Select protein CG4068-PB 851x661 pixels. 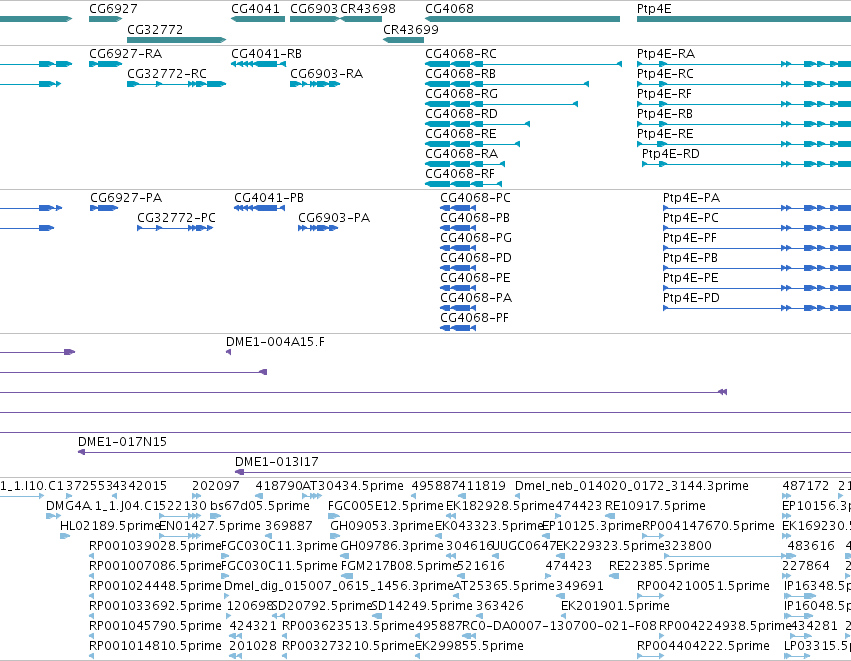click(x=458, y=228)
